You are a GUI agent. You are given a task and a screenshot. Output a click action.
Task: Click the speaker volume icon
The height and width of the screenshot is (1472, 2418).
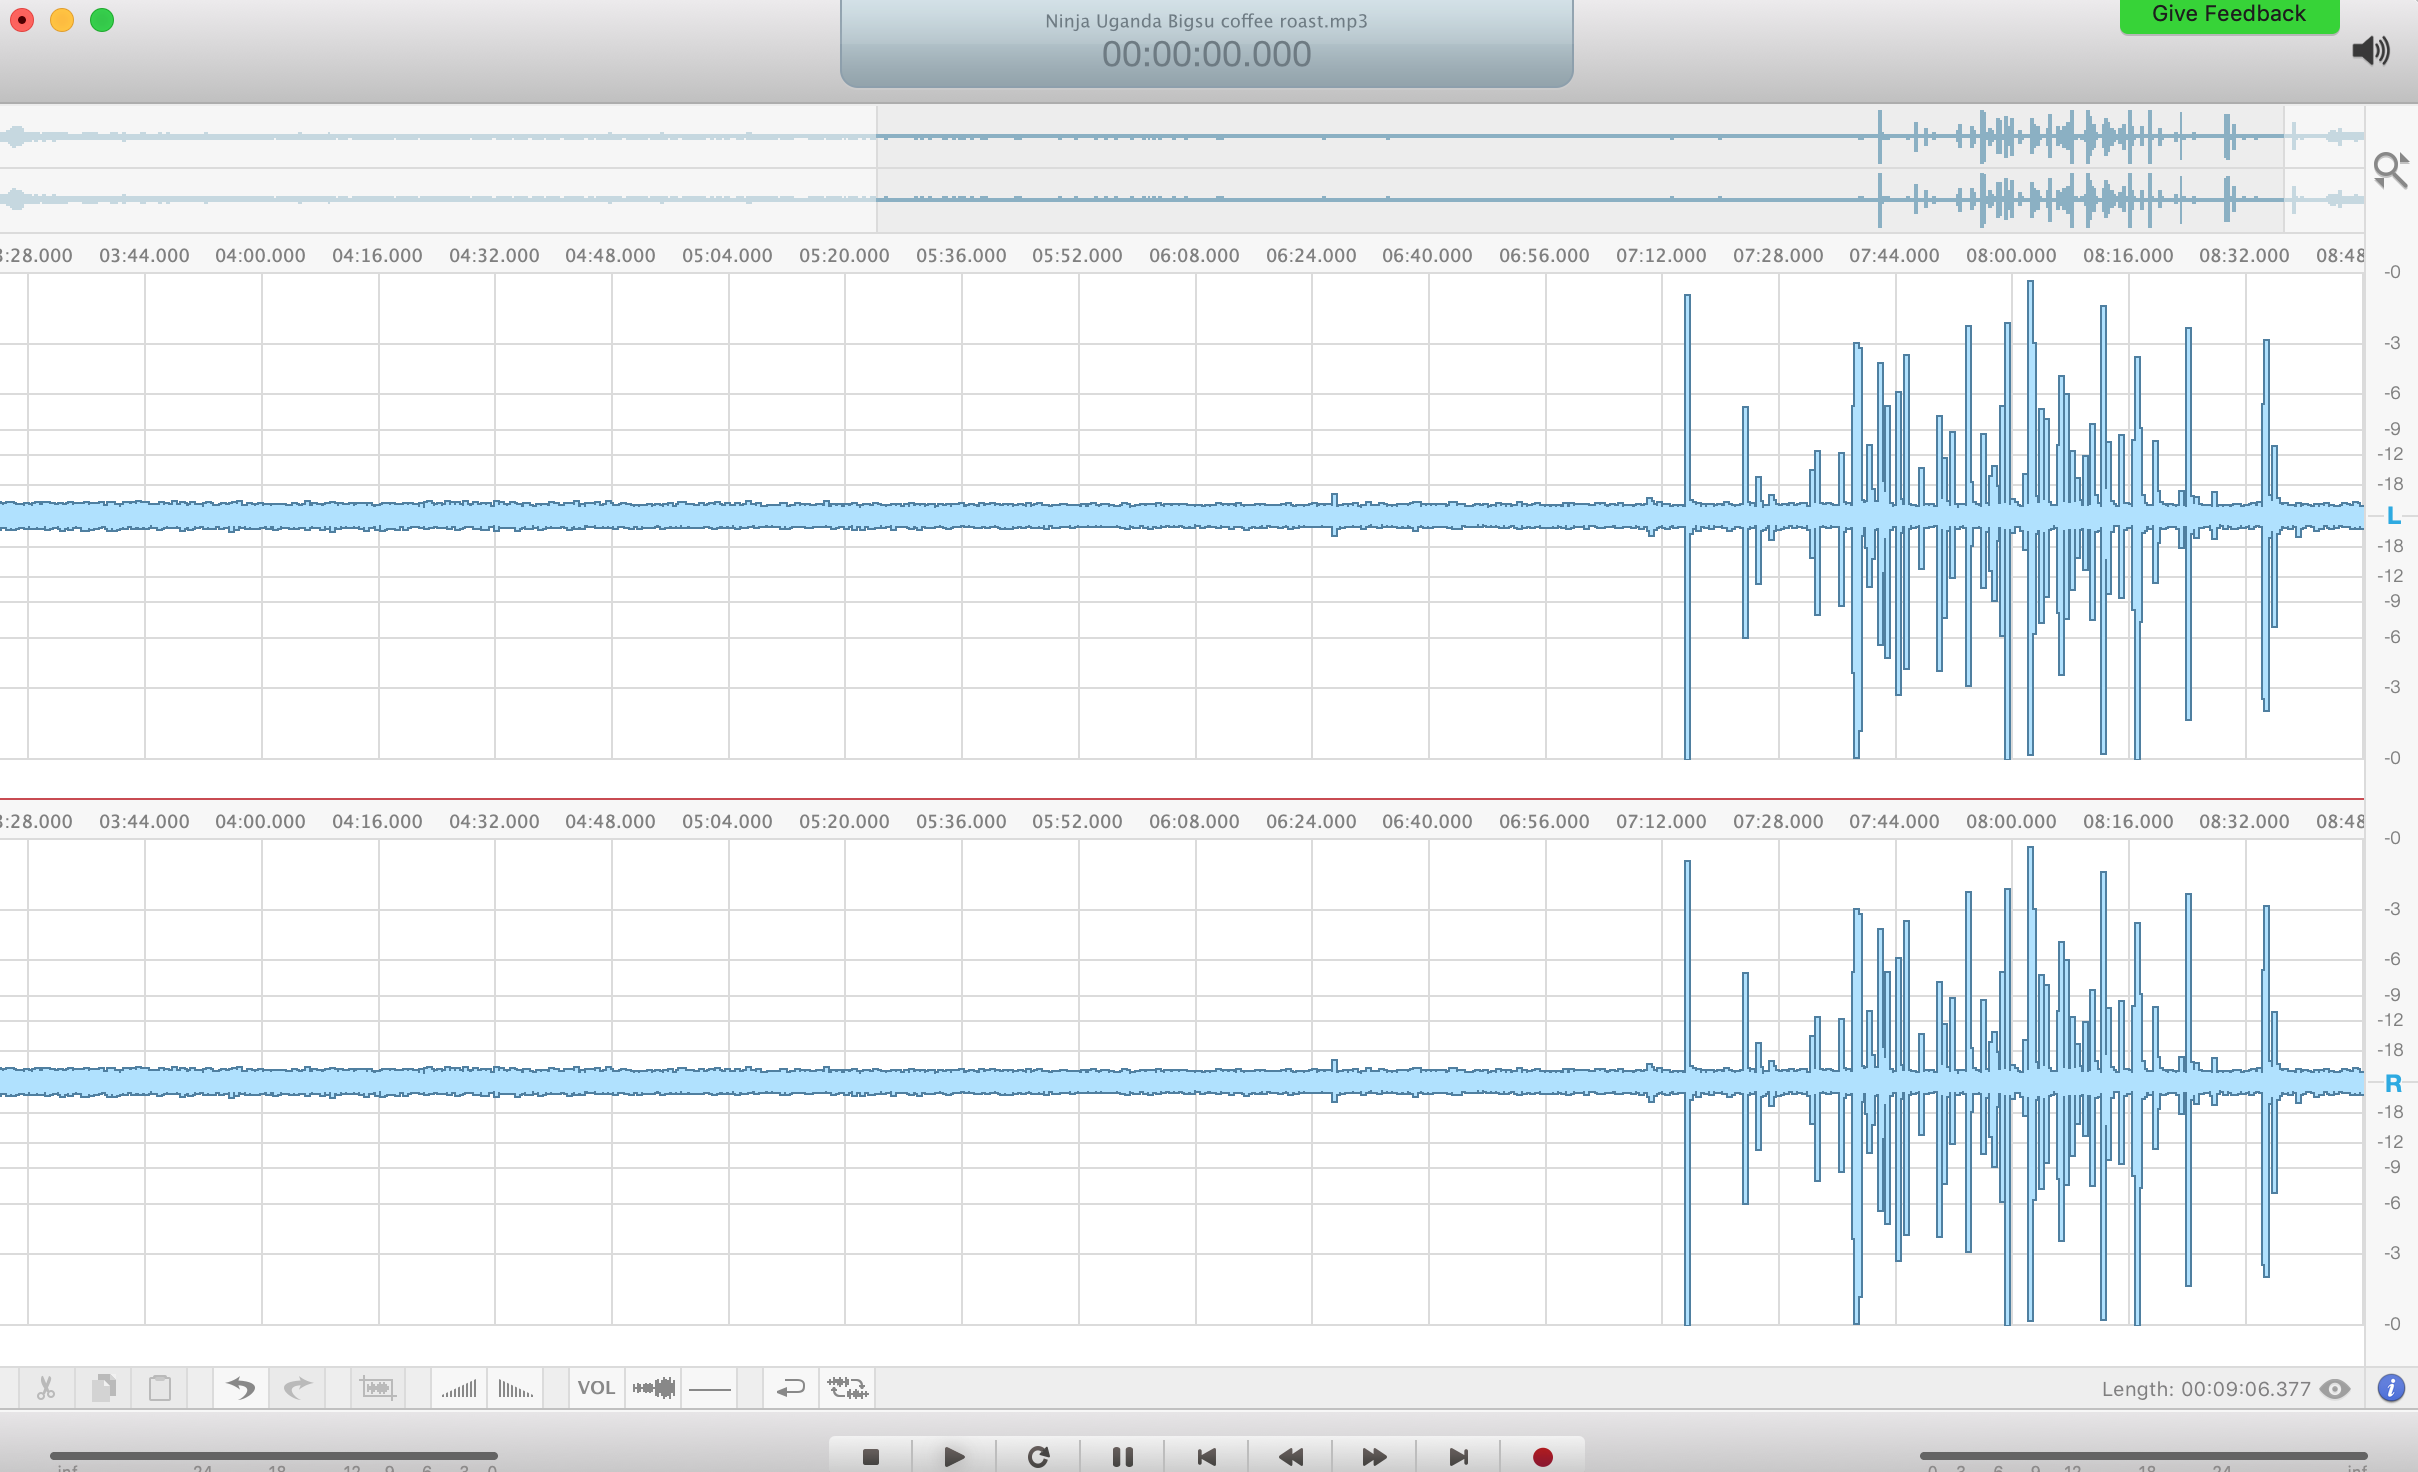(2370, 50)
